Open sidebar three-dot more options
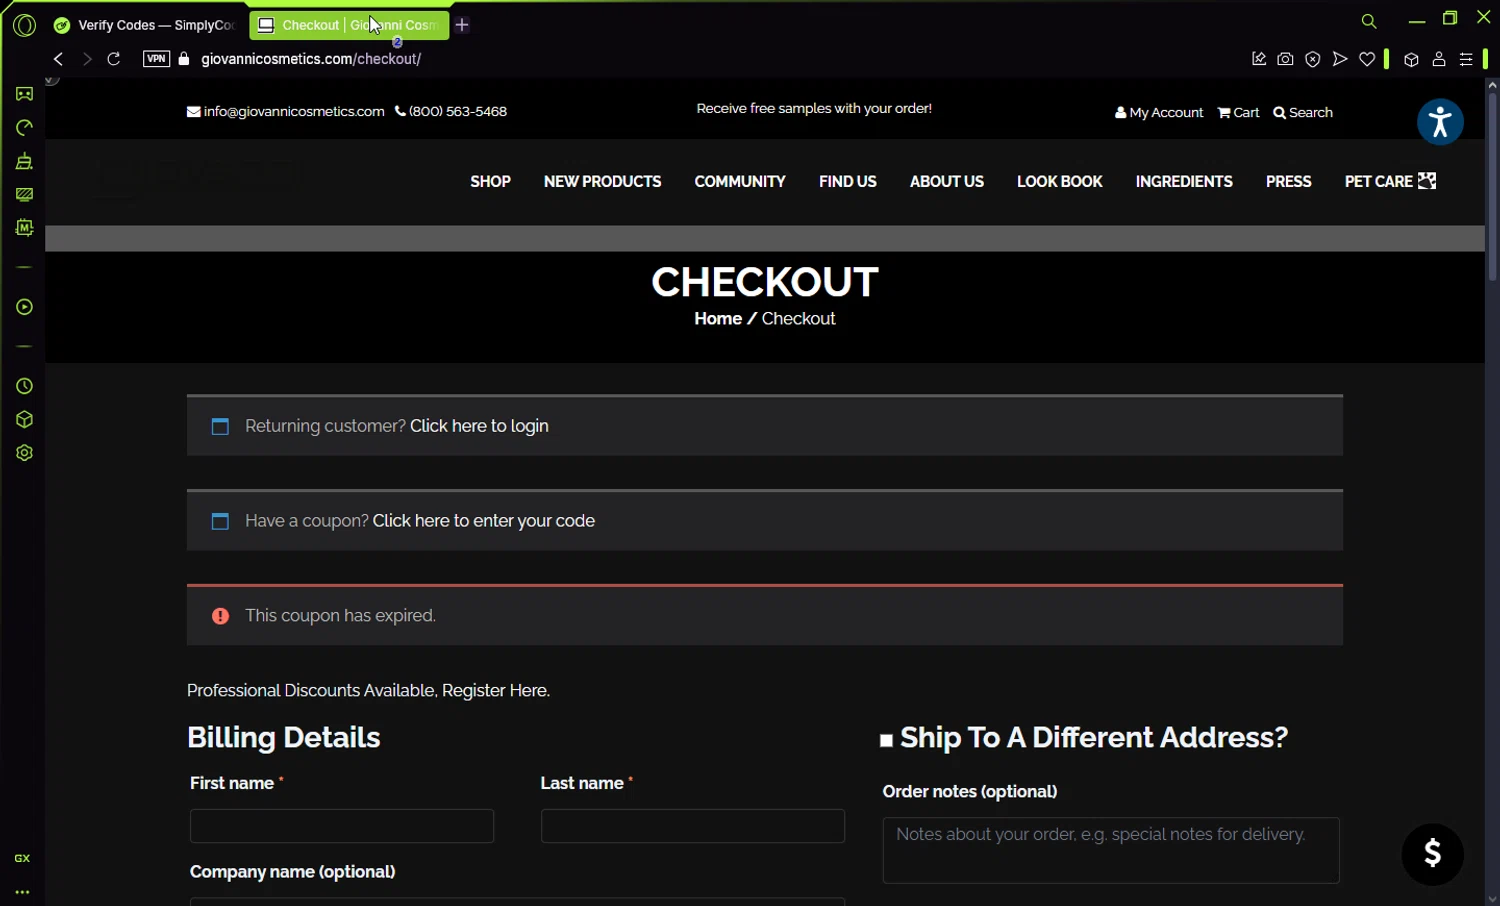This screenshot has width=1500, height=906. pyautogui.click(x=22, y=892)
